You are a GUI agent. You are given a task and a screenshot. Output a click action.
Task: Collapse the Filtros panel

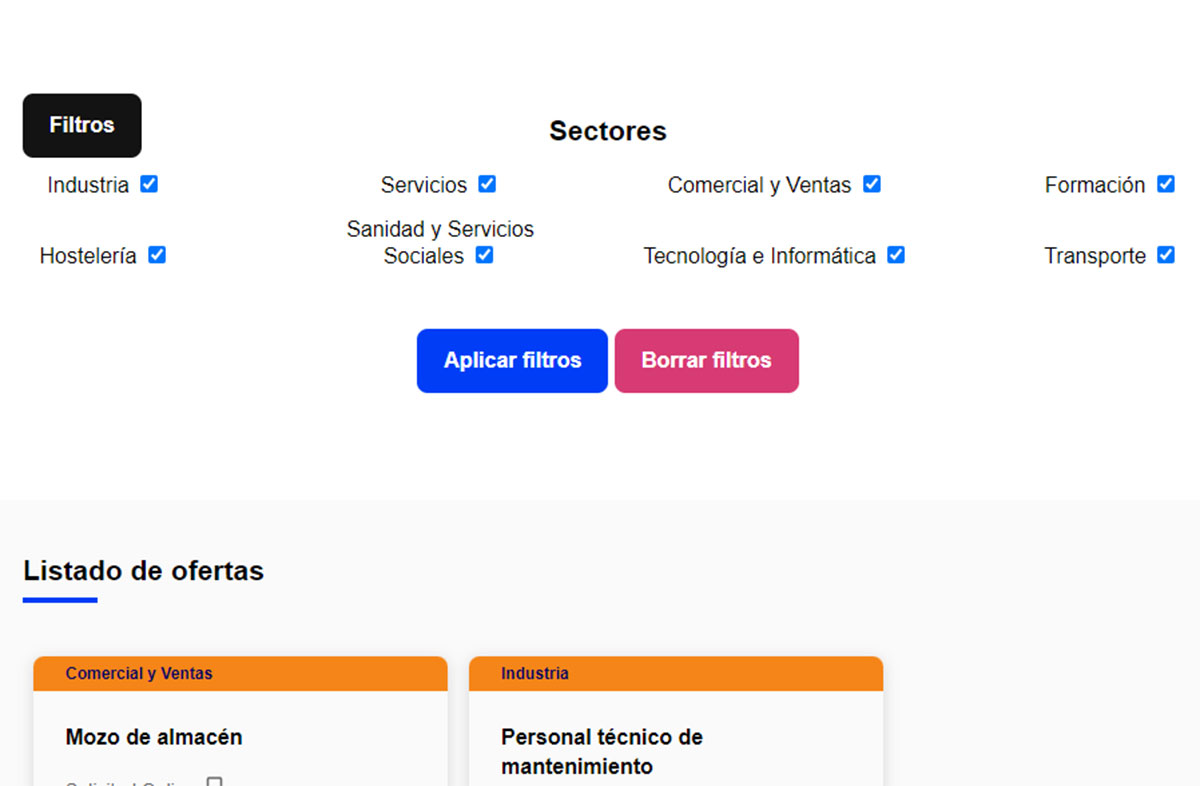point(82,126)
